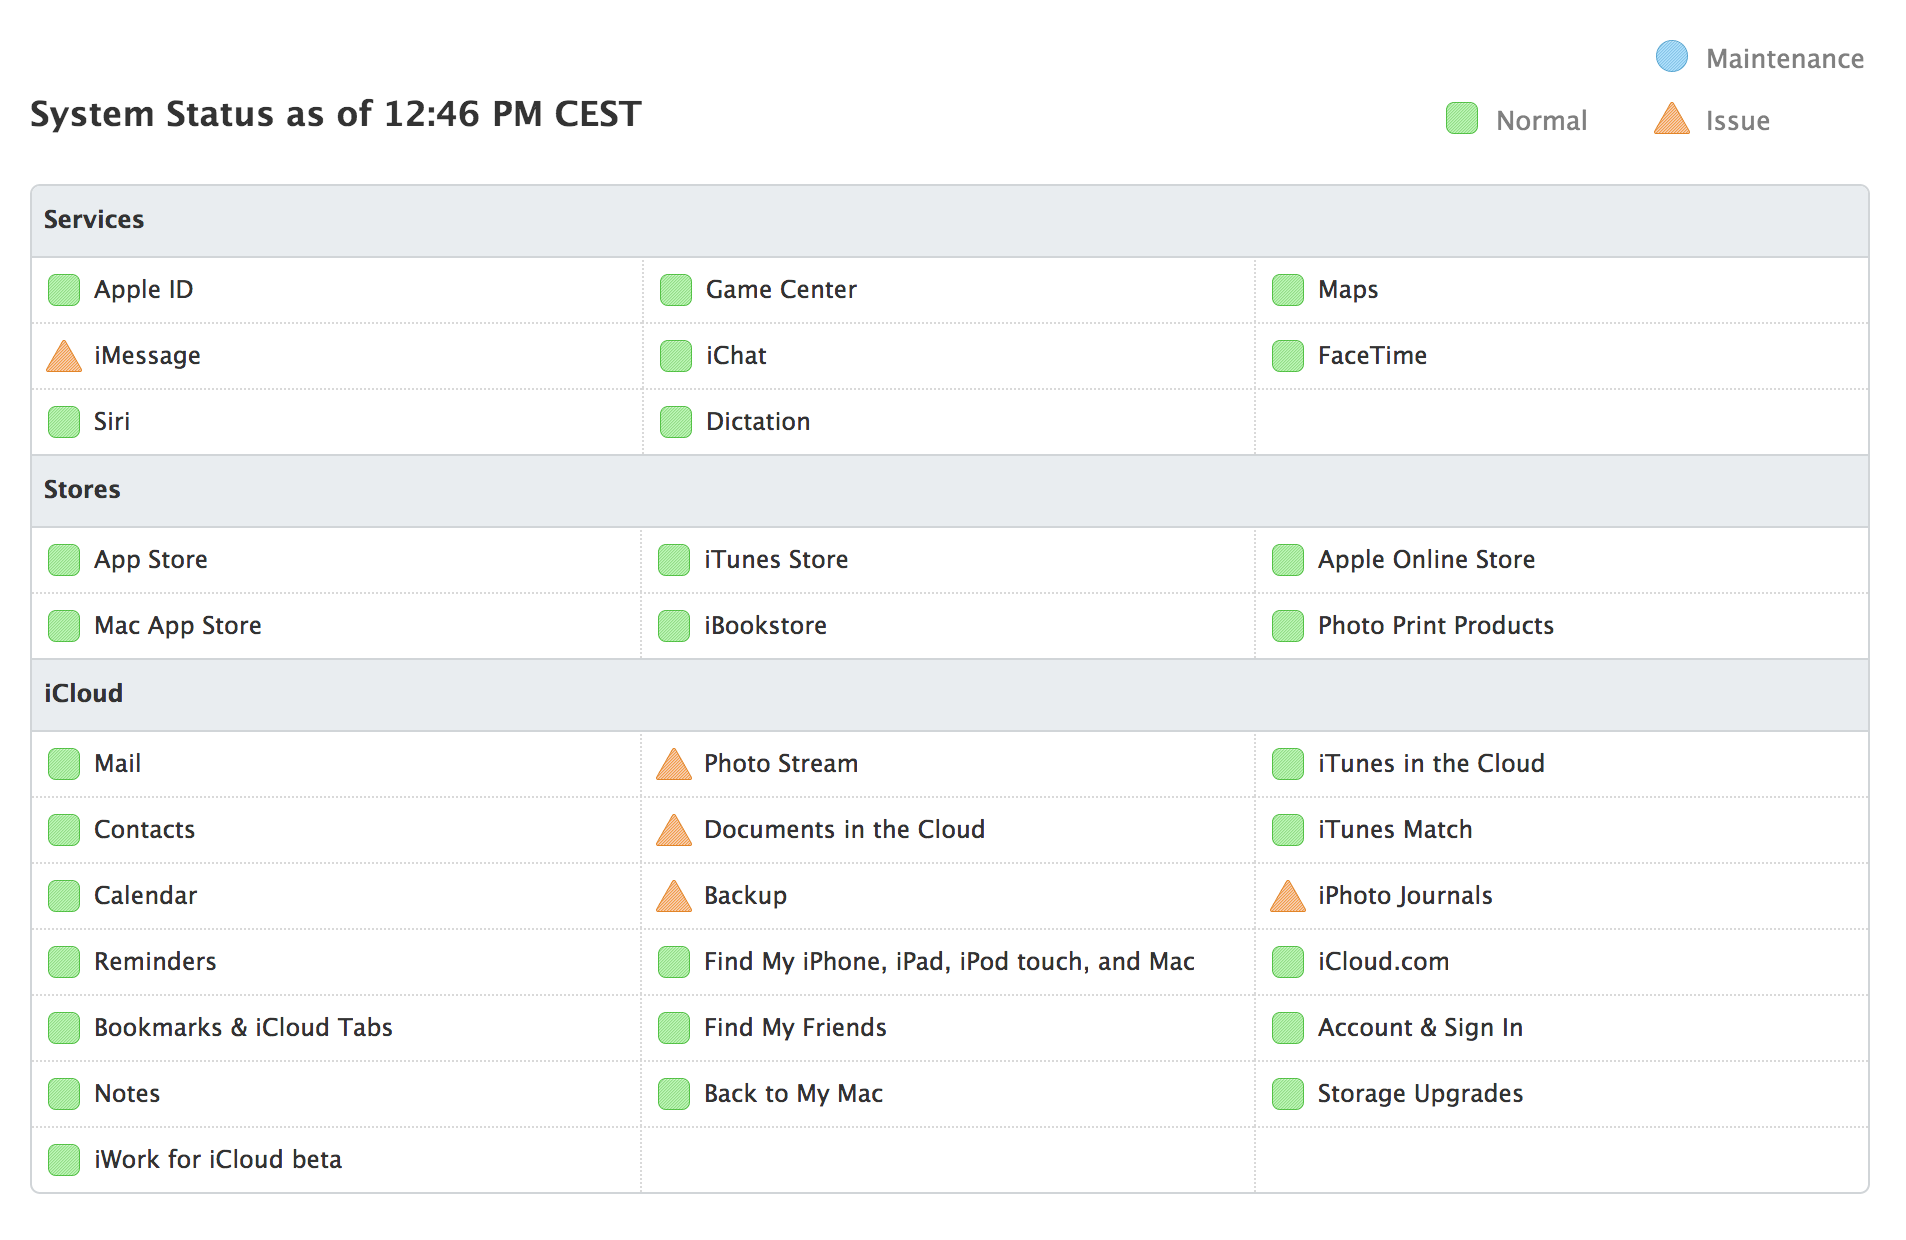Select the Apple ID service label

[x=144, y=290]
